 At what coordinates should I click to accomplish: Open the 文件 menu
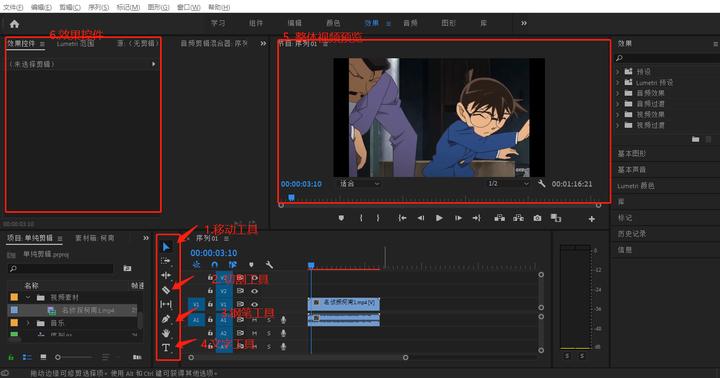click(13, 7)
